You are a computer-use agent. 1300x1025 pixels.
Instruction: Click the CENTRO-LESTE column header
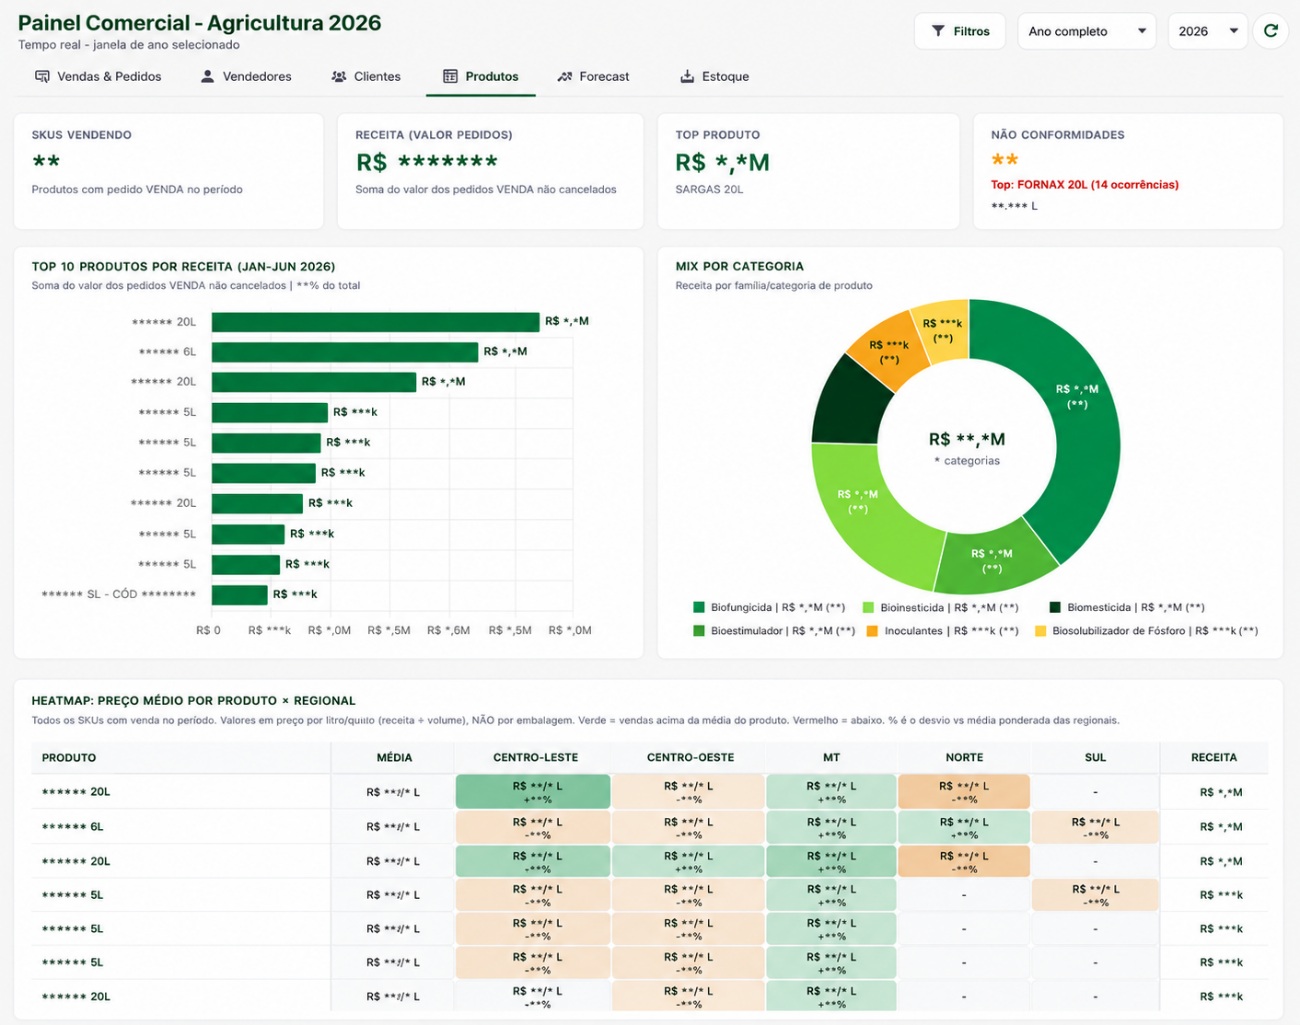[536, 758]
